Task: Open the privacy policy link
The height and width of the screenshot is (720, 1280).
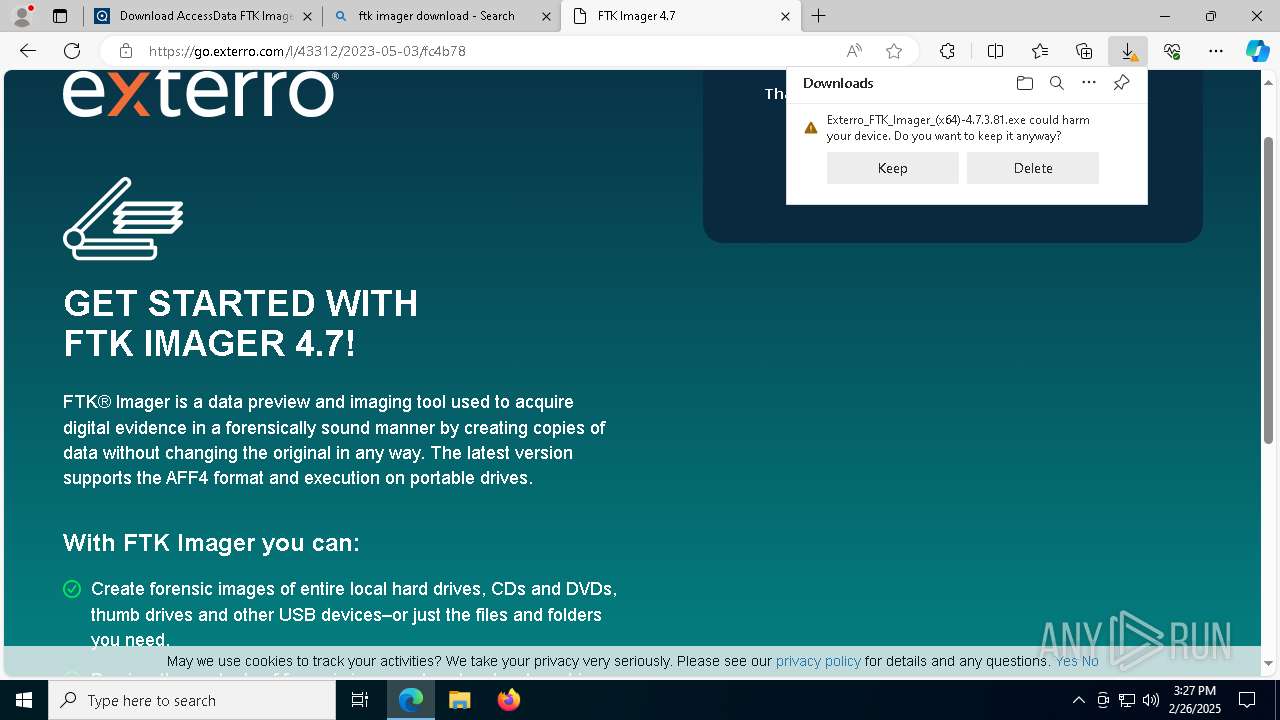Action: pos(818,661)
